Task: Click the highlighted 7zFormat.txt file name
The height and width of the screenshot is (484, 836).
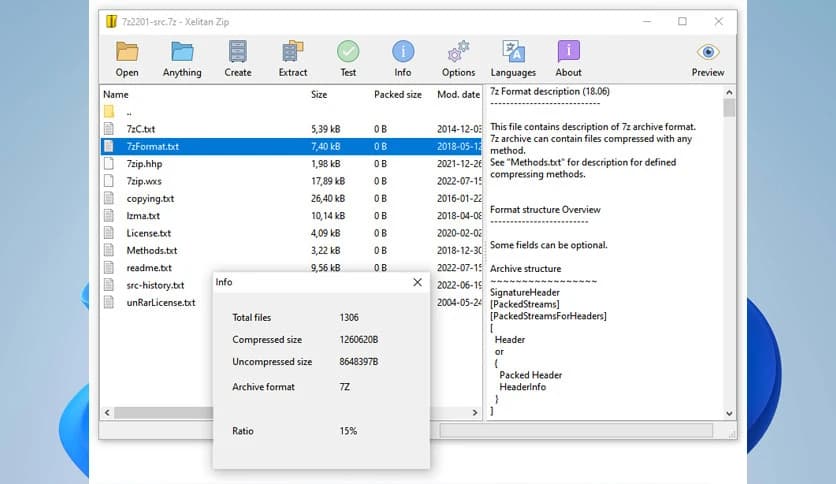Action: pos(152,146)
